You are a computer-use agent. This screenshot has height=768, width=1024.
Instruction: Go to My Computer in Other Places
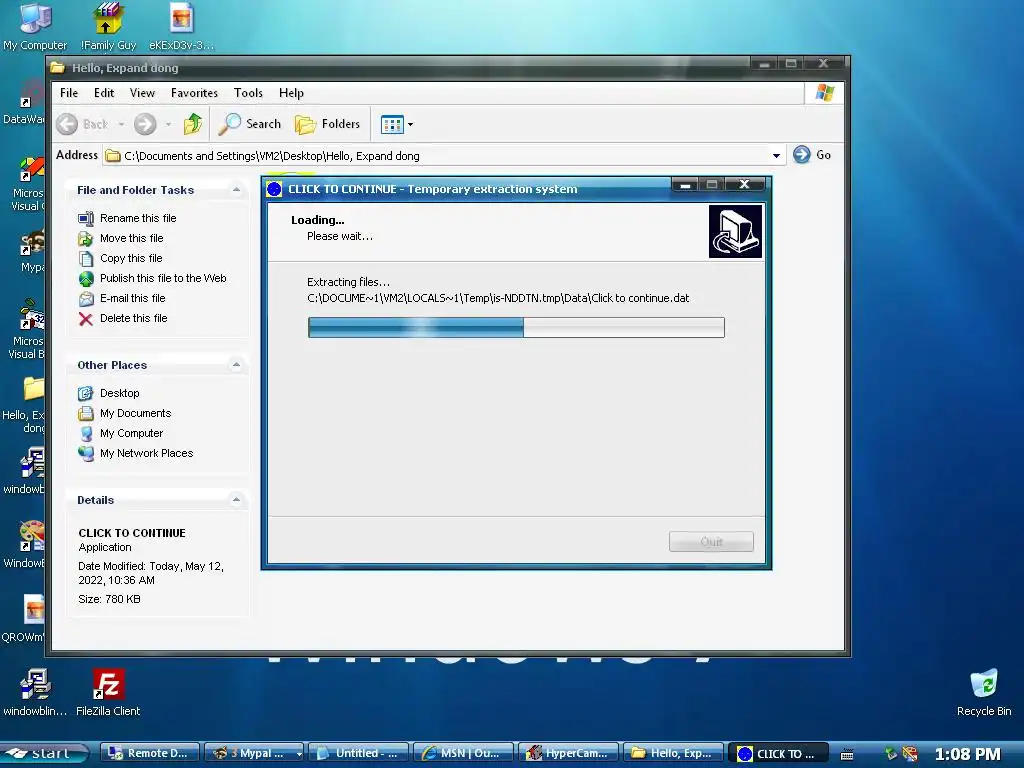pos(120,434)
